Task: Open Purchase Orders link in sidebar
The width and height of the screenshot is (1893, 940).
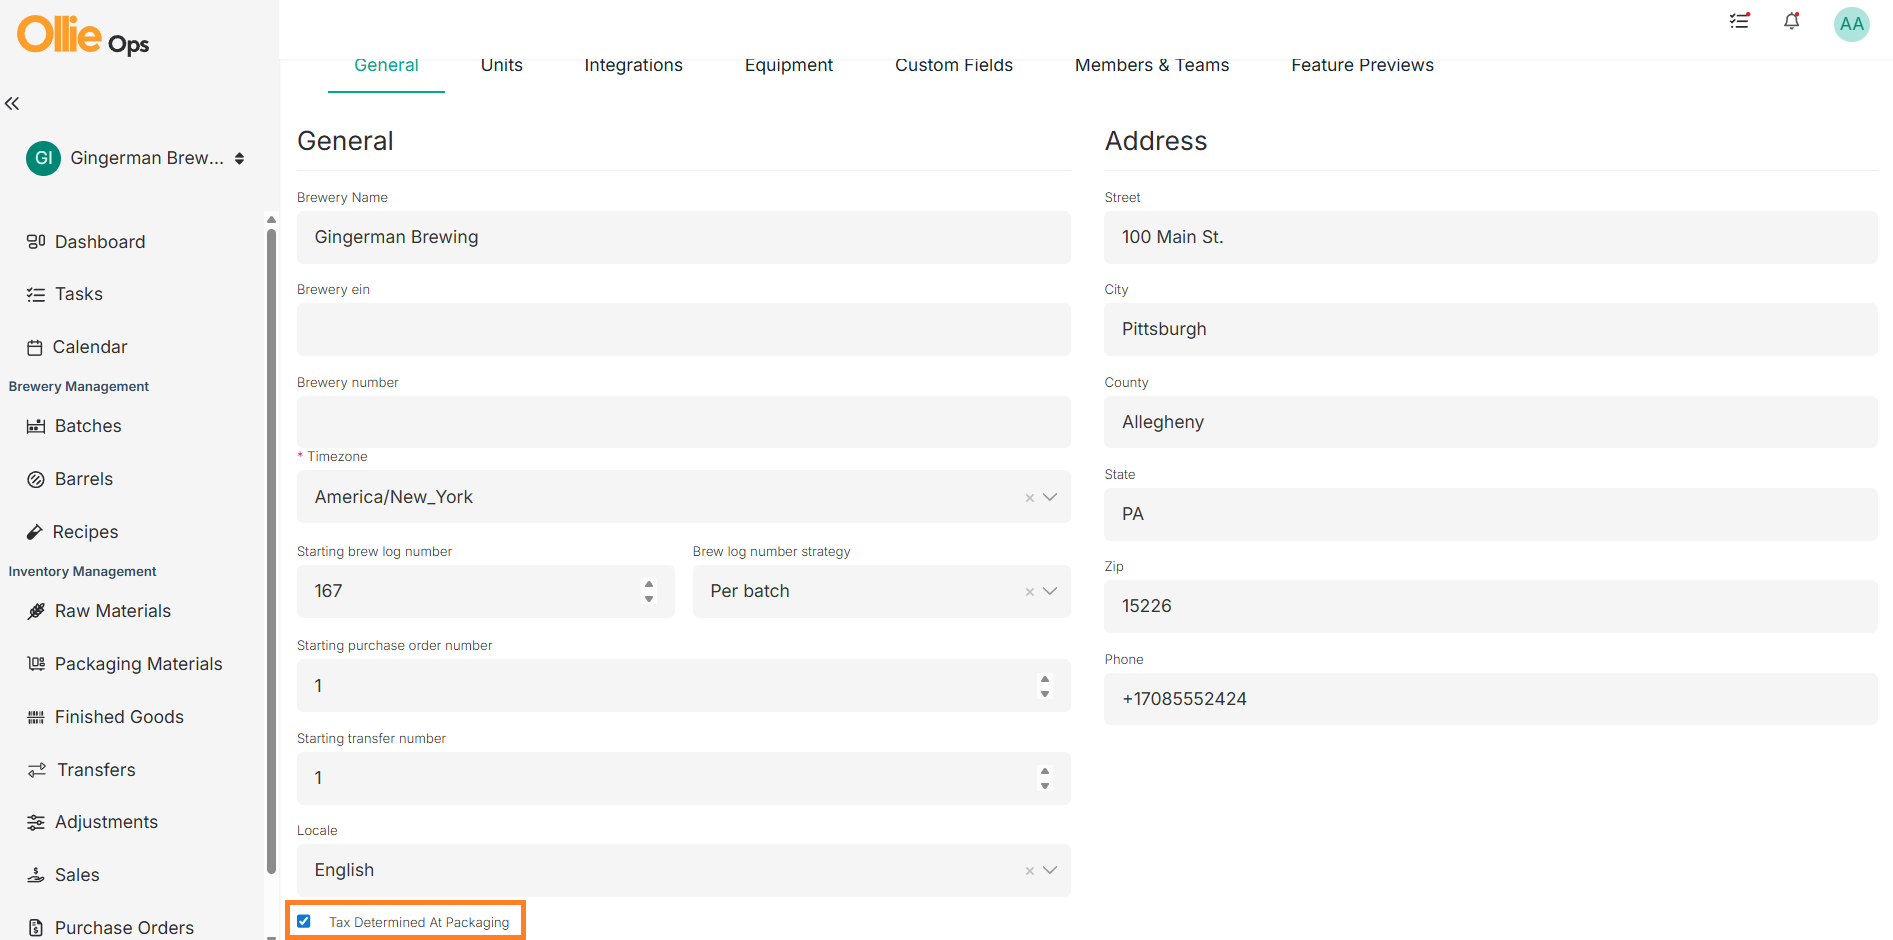Action: click(124, 928)
